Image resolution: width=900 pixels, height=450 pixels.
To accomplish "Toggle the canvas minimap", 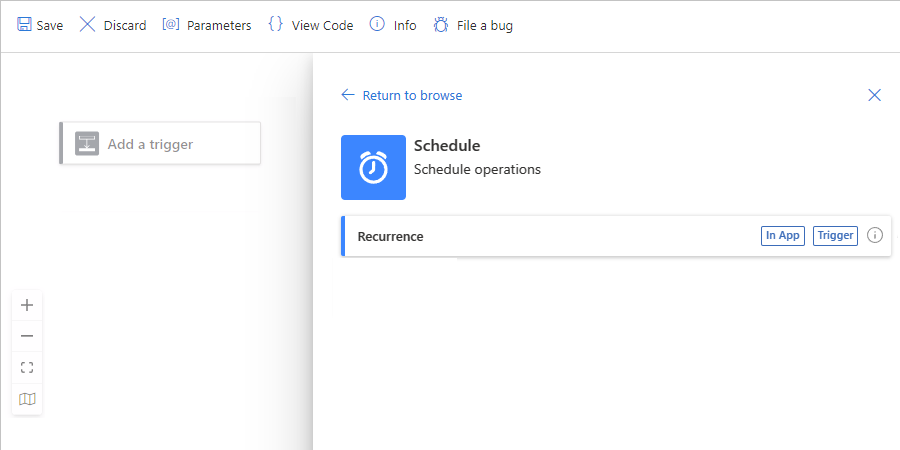I will coord(27,399).
